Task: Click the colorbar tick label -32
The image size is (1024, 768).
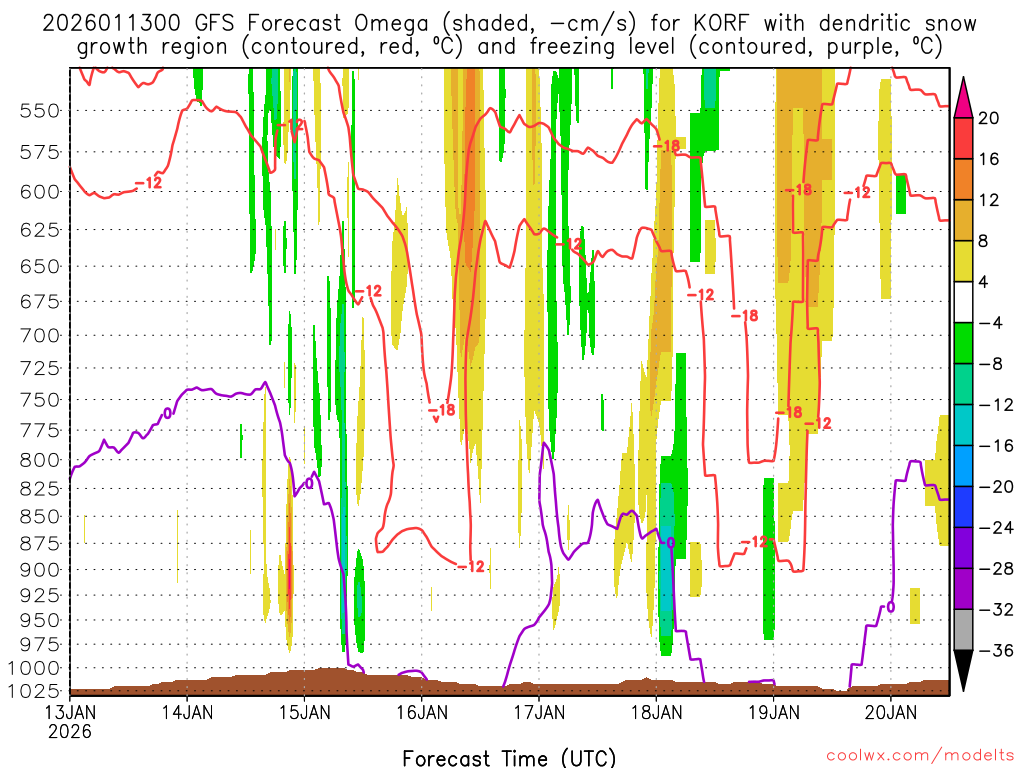Action: (995, 609)
